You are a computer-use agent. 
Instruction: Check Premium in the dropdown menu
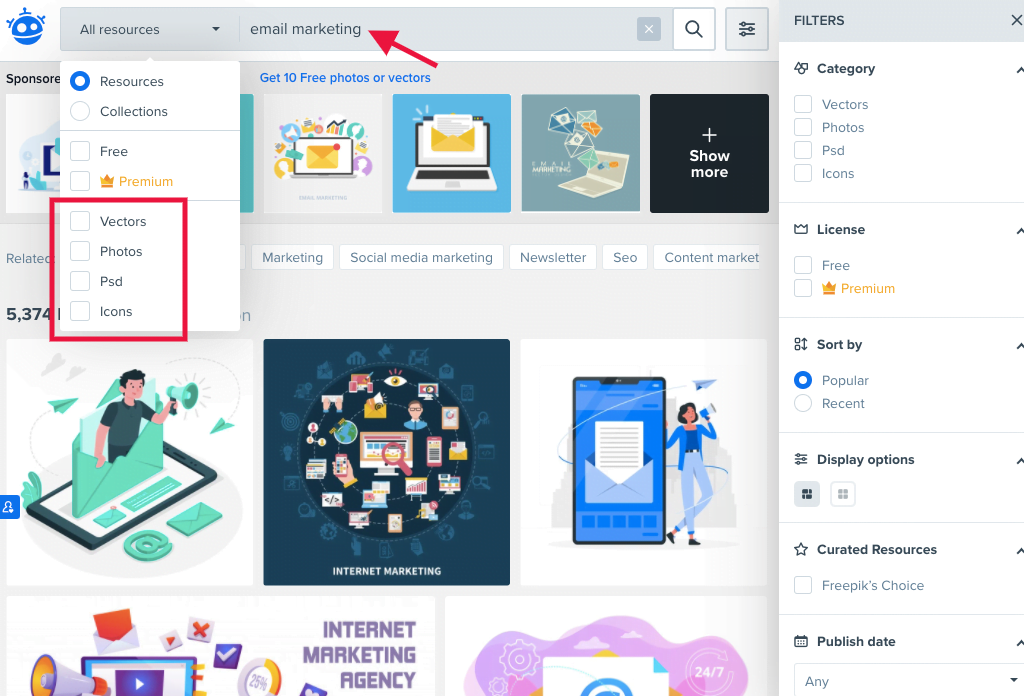pyautogui.click(x=80, y=181)
